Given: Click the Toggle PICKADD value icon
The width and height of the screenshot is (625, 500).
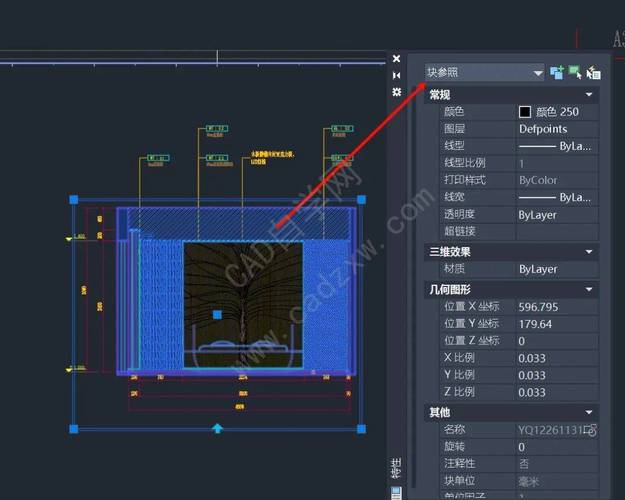Looking at the screenshot, I should 557,72.
